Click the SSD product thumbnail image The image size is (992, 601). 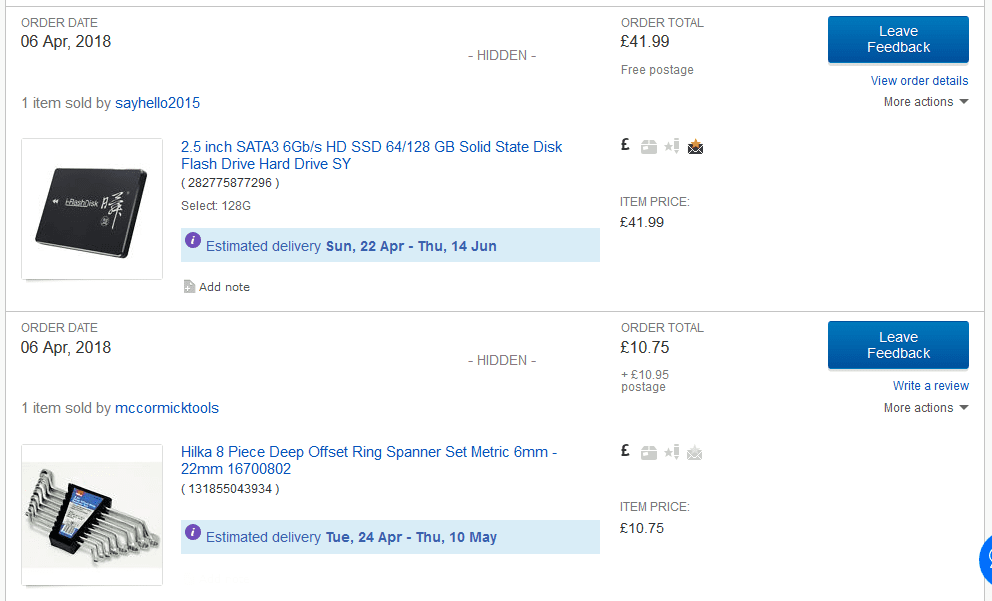(92, 209)
